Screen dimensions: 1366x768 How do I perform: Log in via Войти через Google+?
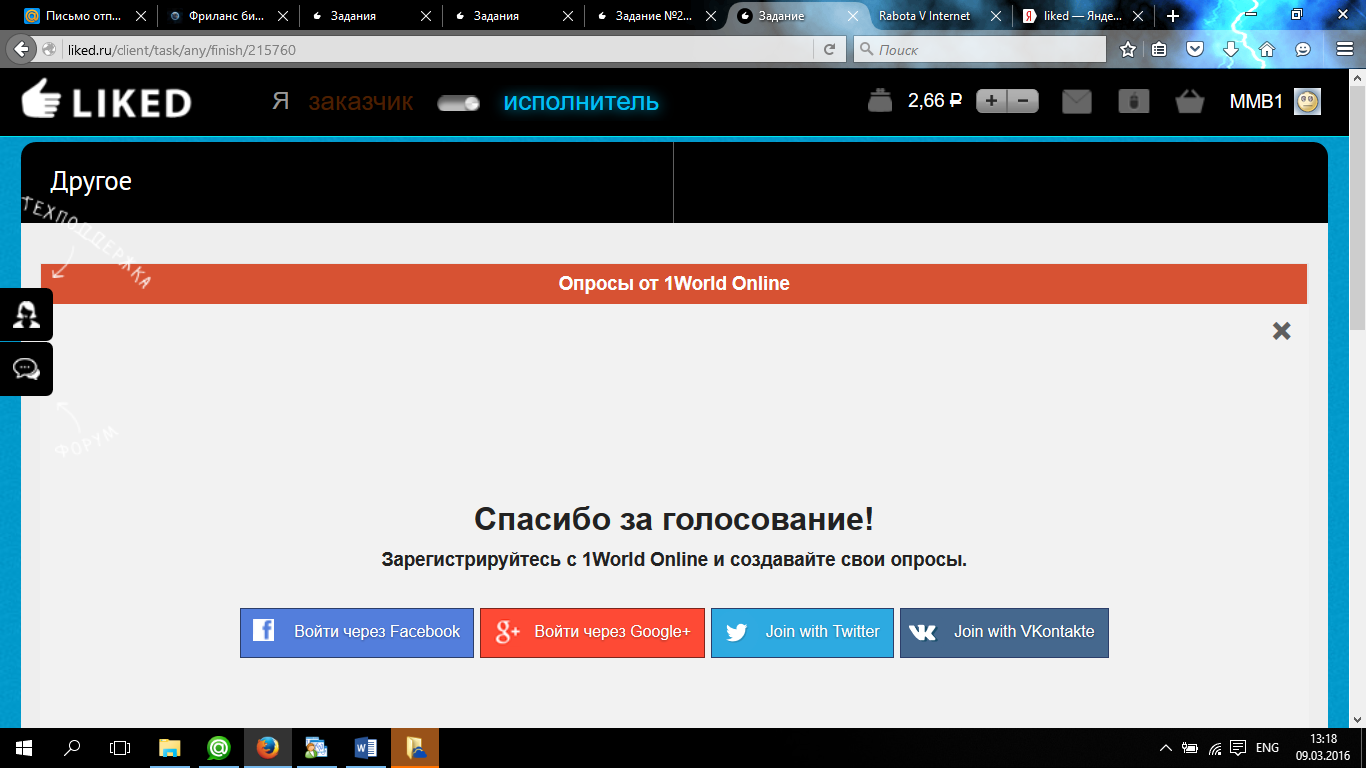592,633
